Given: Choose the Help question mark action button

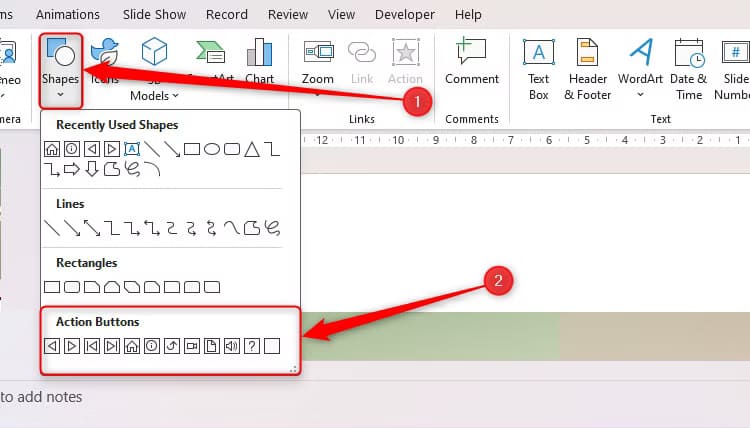Looking at the screenshot, I should click(252, 346).
